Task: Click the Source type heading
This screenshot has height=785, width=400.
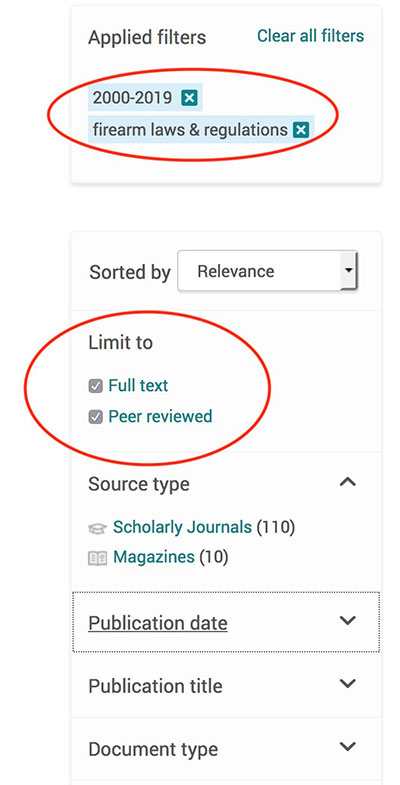Action: pyautogui.click(x=139, y=485)
